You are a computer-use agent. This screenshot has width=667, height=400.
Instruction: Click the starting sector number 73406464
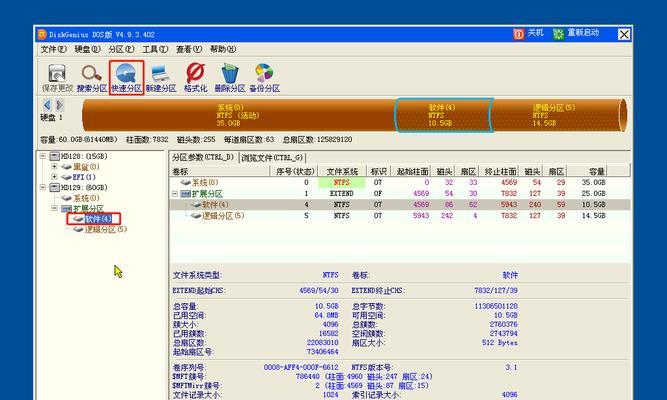pos(322,352)
